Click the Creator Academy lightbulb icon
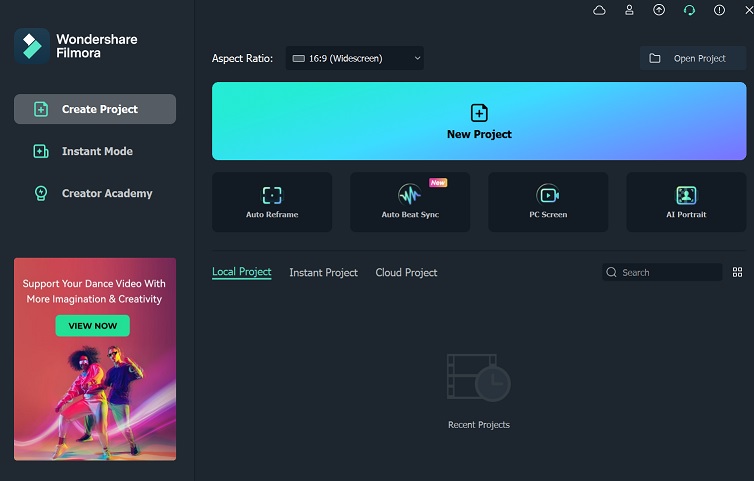 tap(41, 193)
